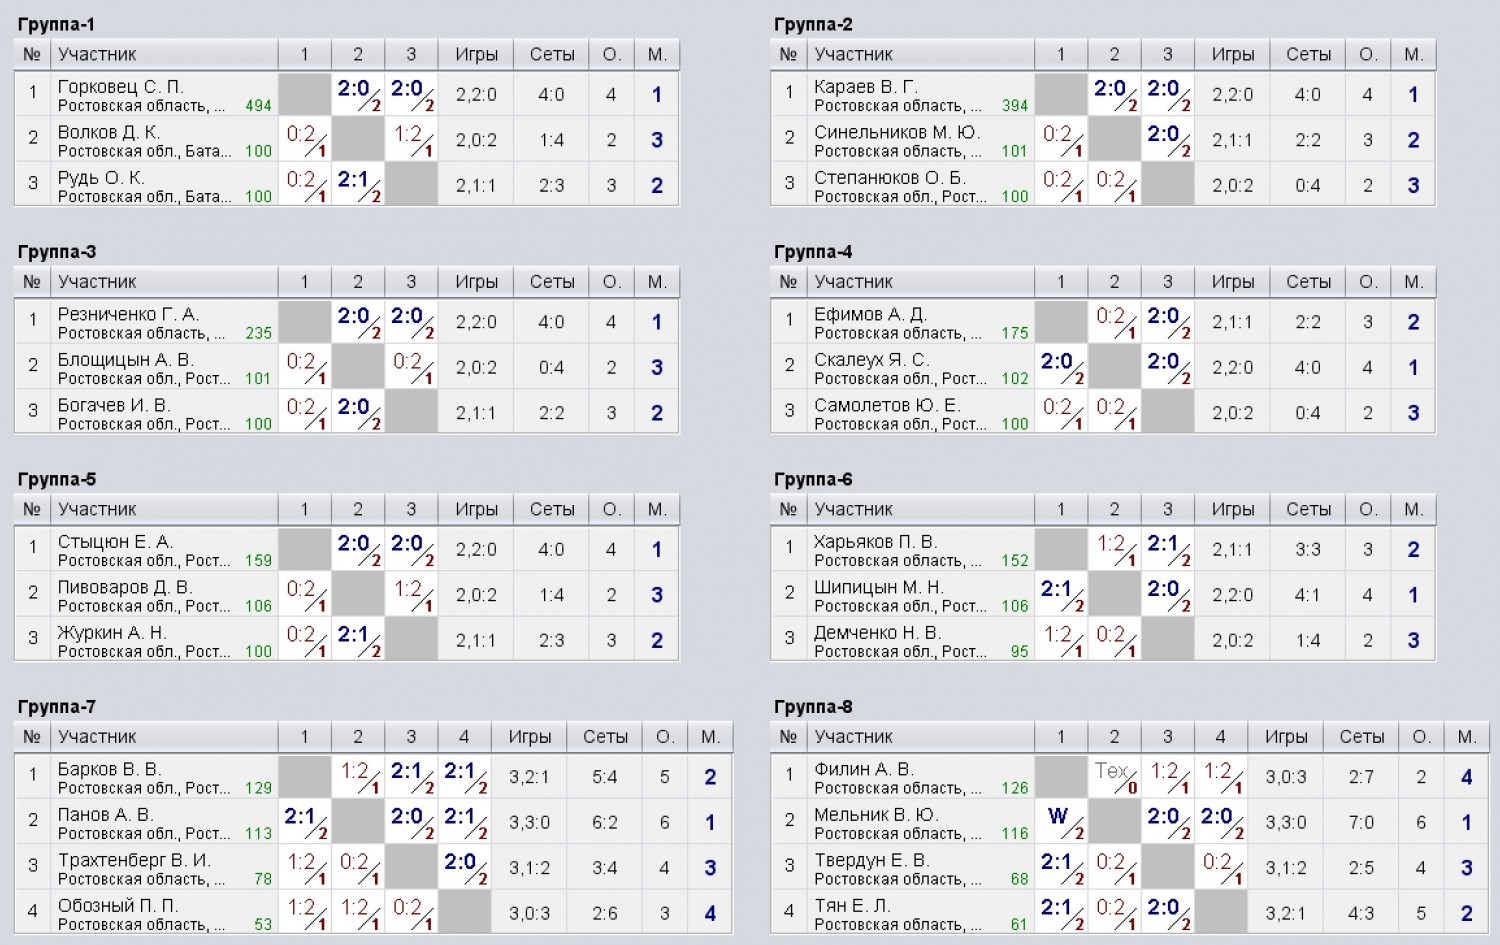1500x945 pixels.
Task: Click participant Горковец С. П. in Группа-1
Action: [121, 87]
